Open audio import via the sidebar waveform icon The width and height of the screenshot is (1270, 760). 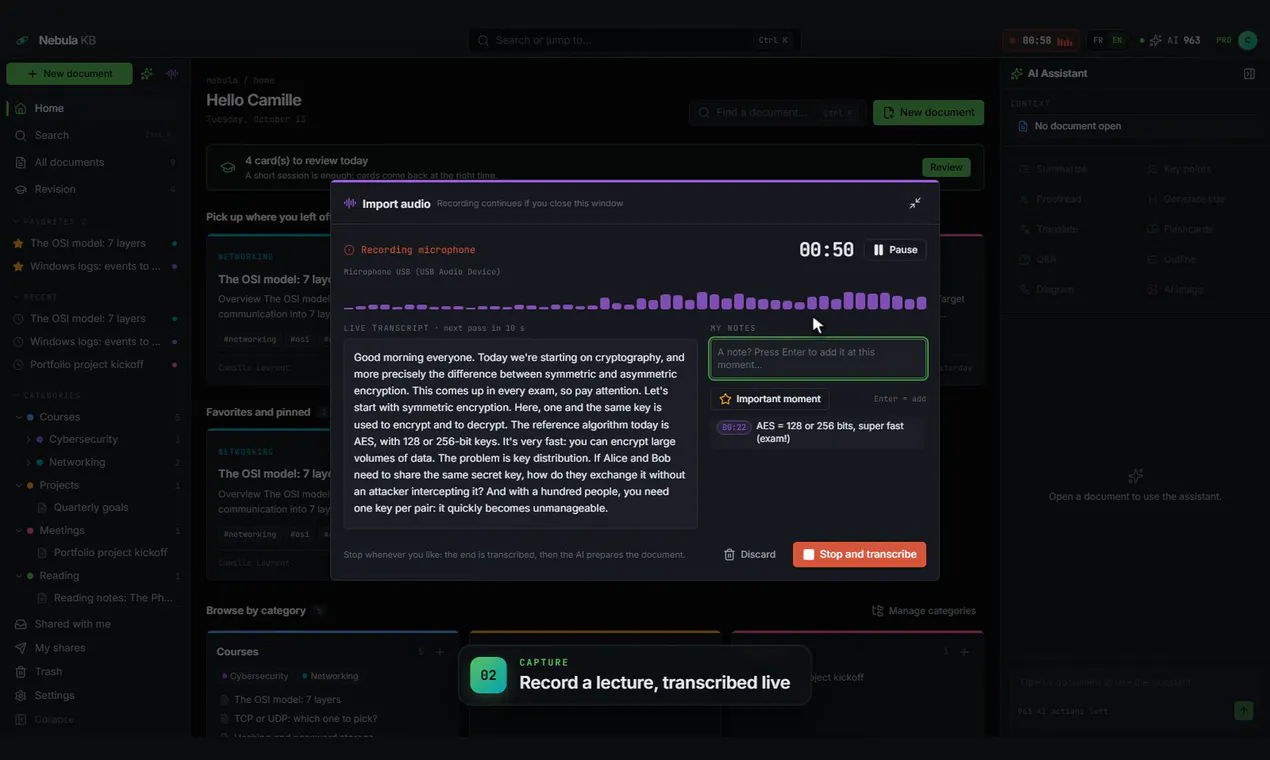coord(172,74)
